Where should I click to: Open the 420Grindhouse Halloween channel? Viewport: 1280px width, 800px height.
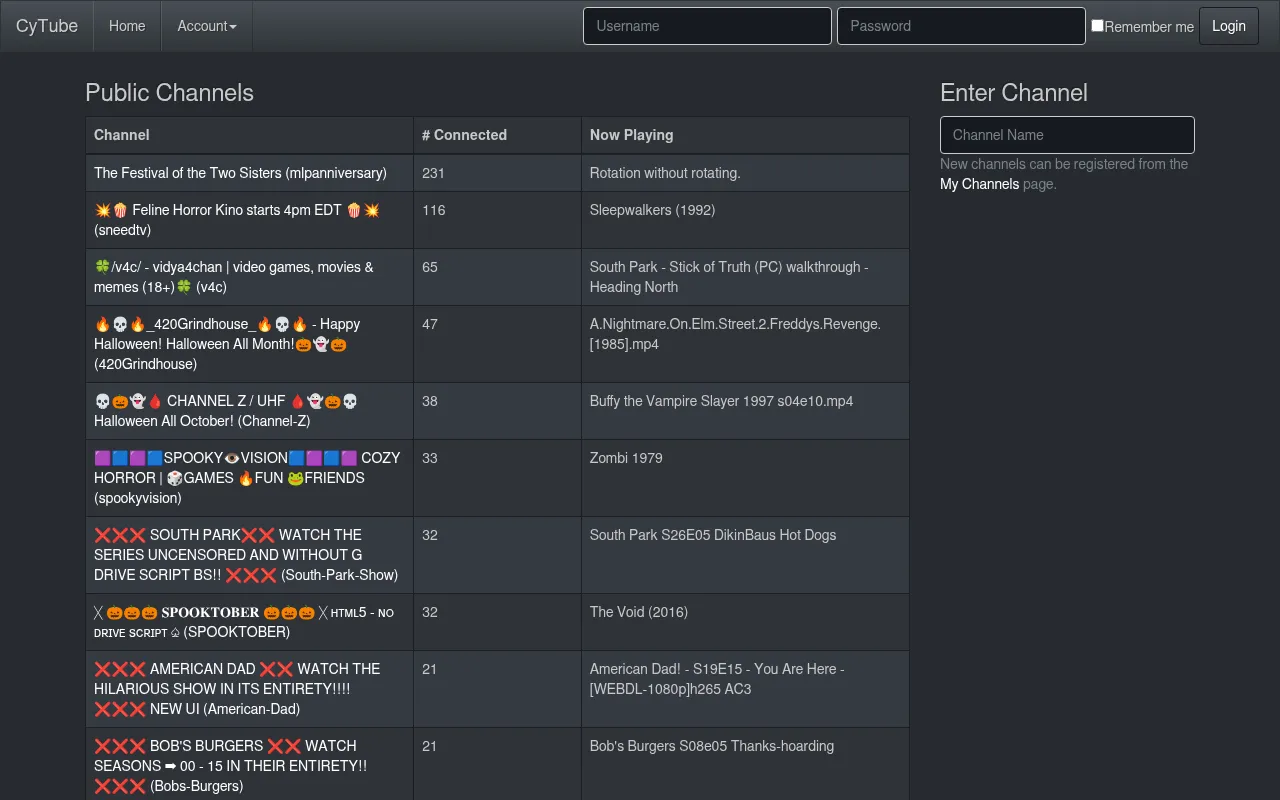(228, 344)
